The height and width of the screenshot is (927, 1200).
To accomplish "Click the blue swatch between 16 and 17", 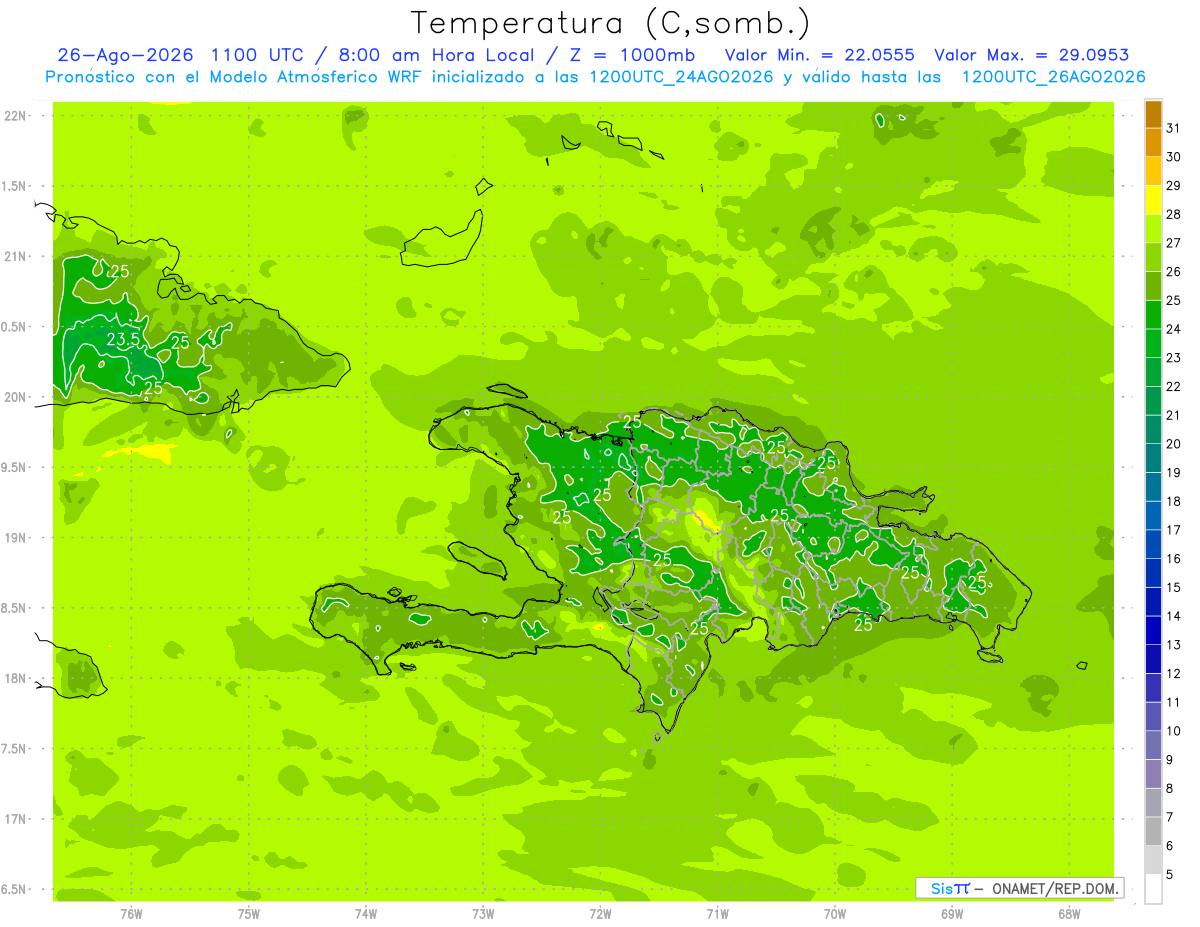I will [x=1153, y=544].
